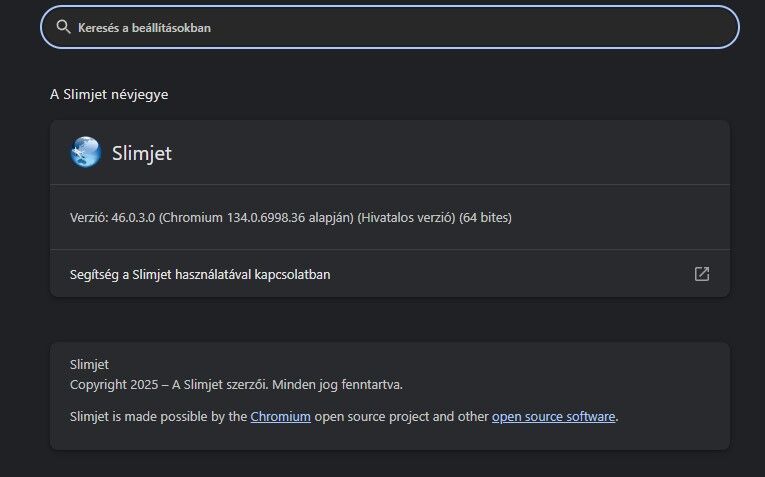Focus the 'Keresés a beállításokban' search field
The image size is (765, 477).
point(390,27)
